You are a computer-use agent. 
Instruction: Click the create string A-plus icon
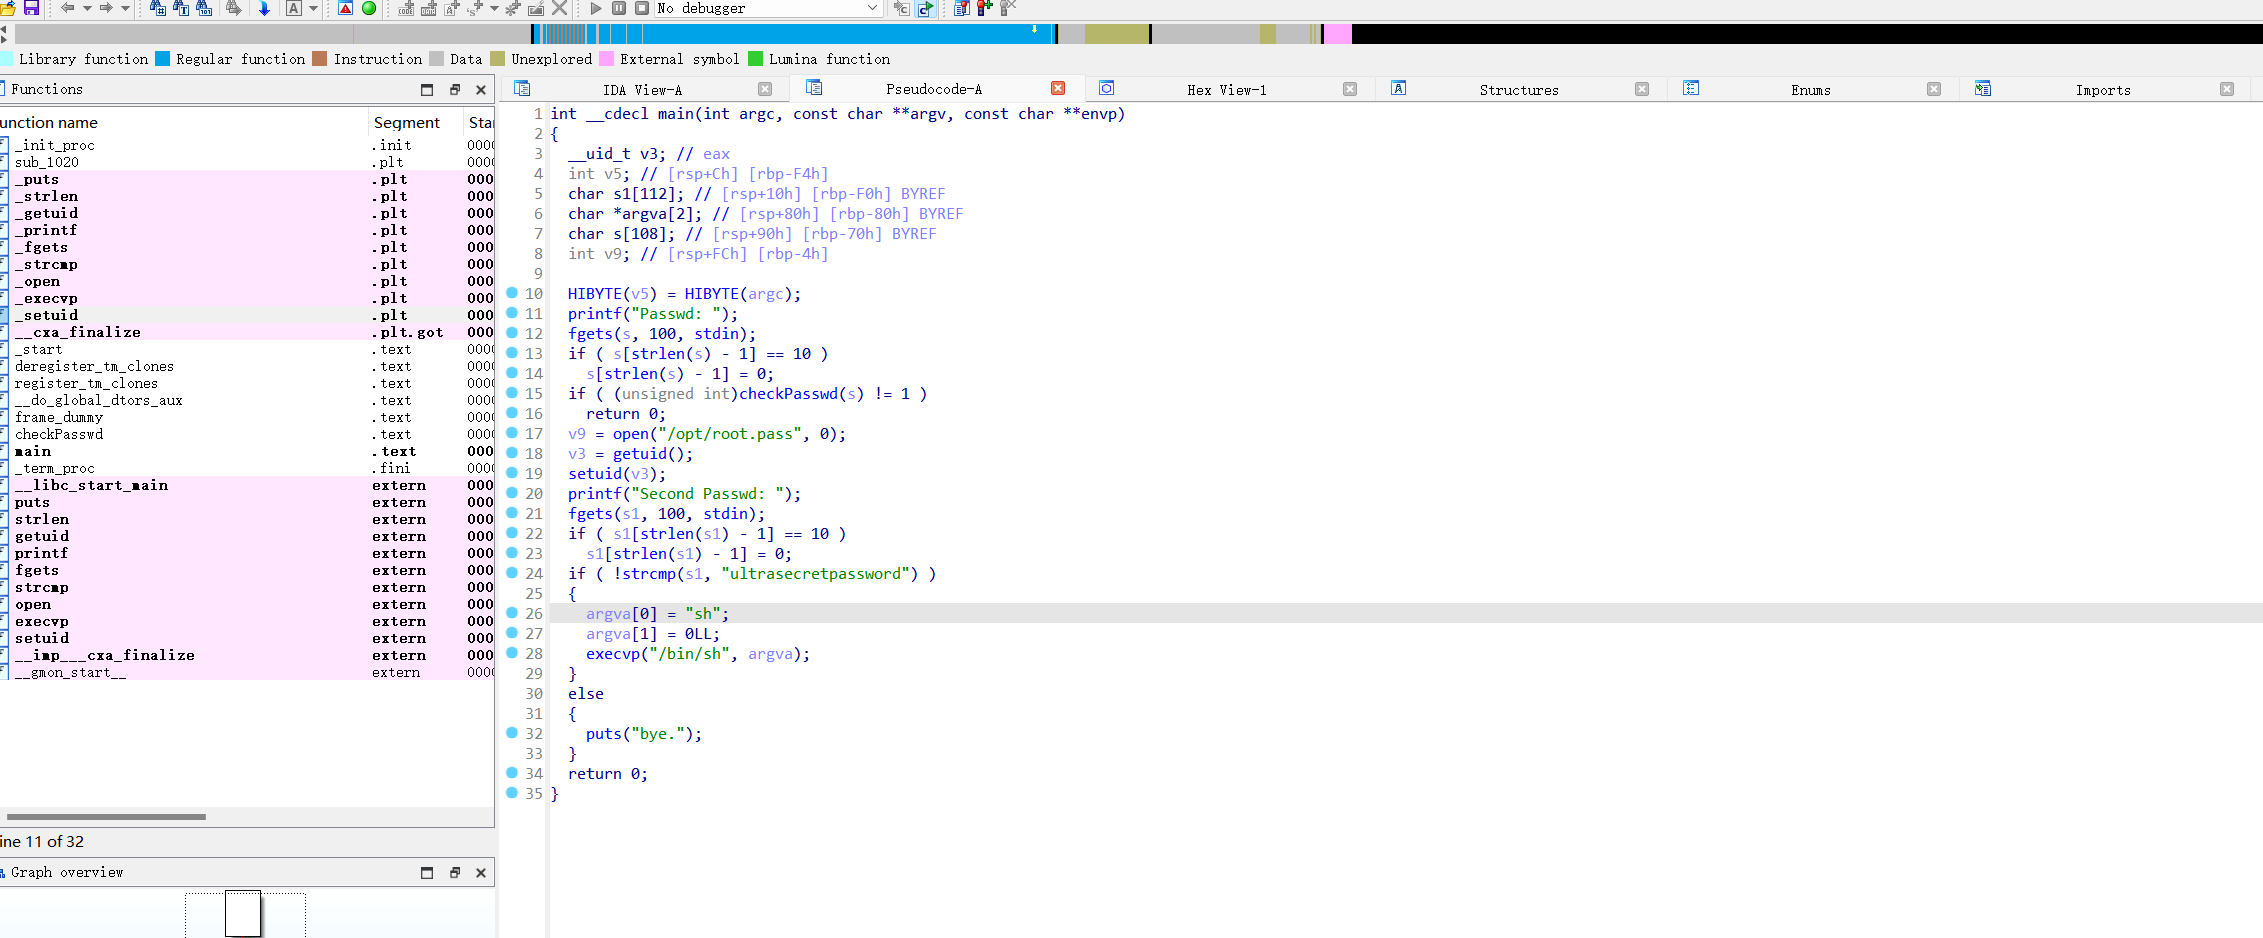coord(452,8)
